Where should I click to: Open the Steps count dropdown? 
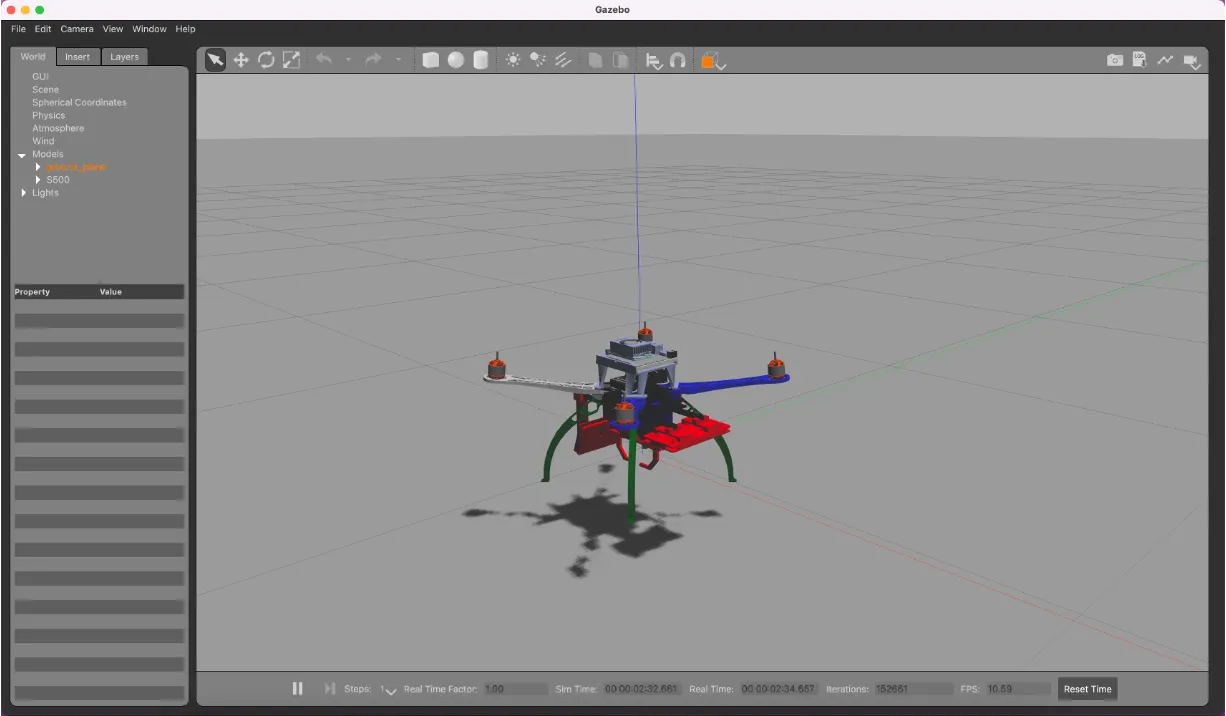[389, 690]
